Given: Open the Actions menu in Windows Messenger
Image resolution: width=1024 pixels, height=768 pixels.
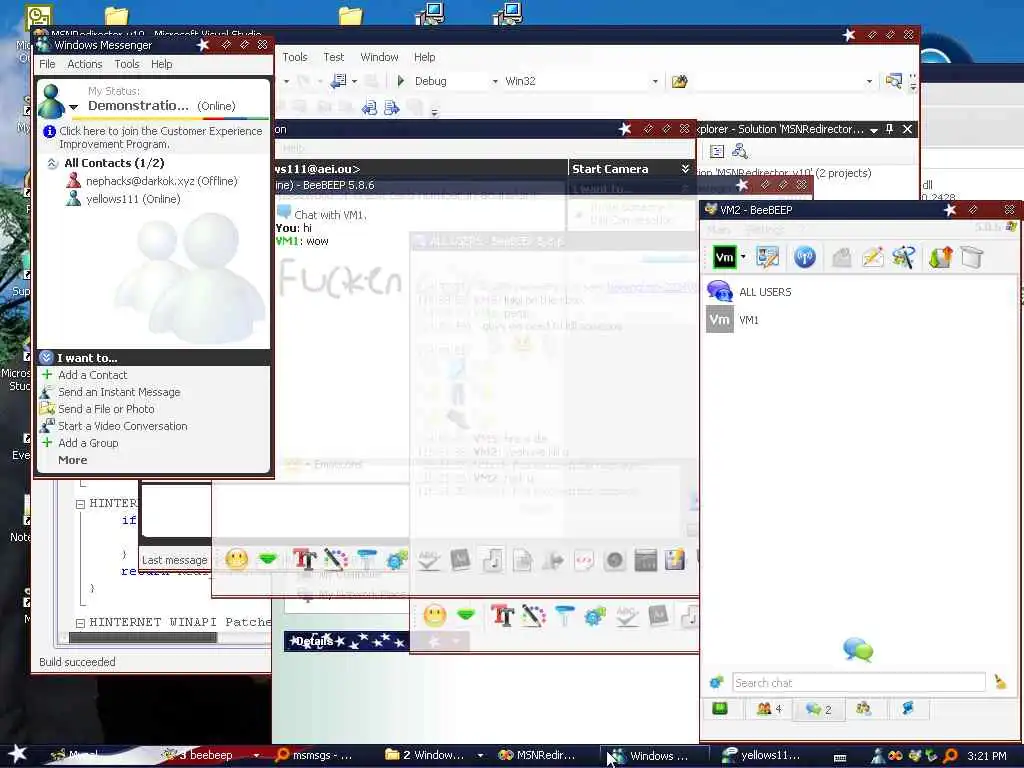Looking at the screenshot, I should (x=85, y=64).
